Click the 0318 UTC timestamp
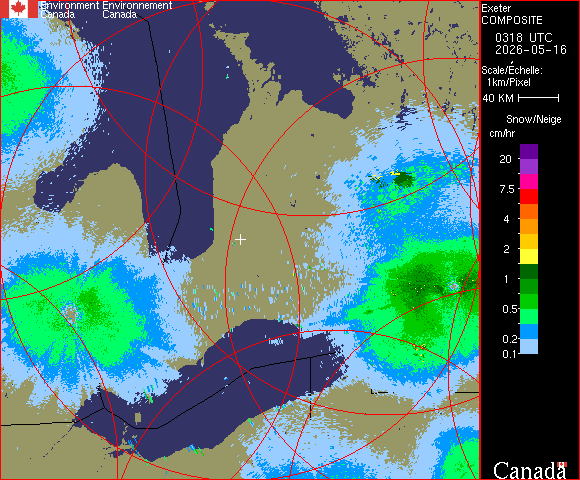This screenshot has width=580, height=480. point(524,38)
